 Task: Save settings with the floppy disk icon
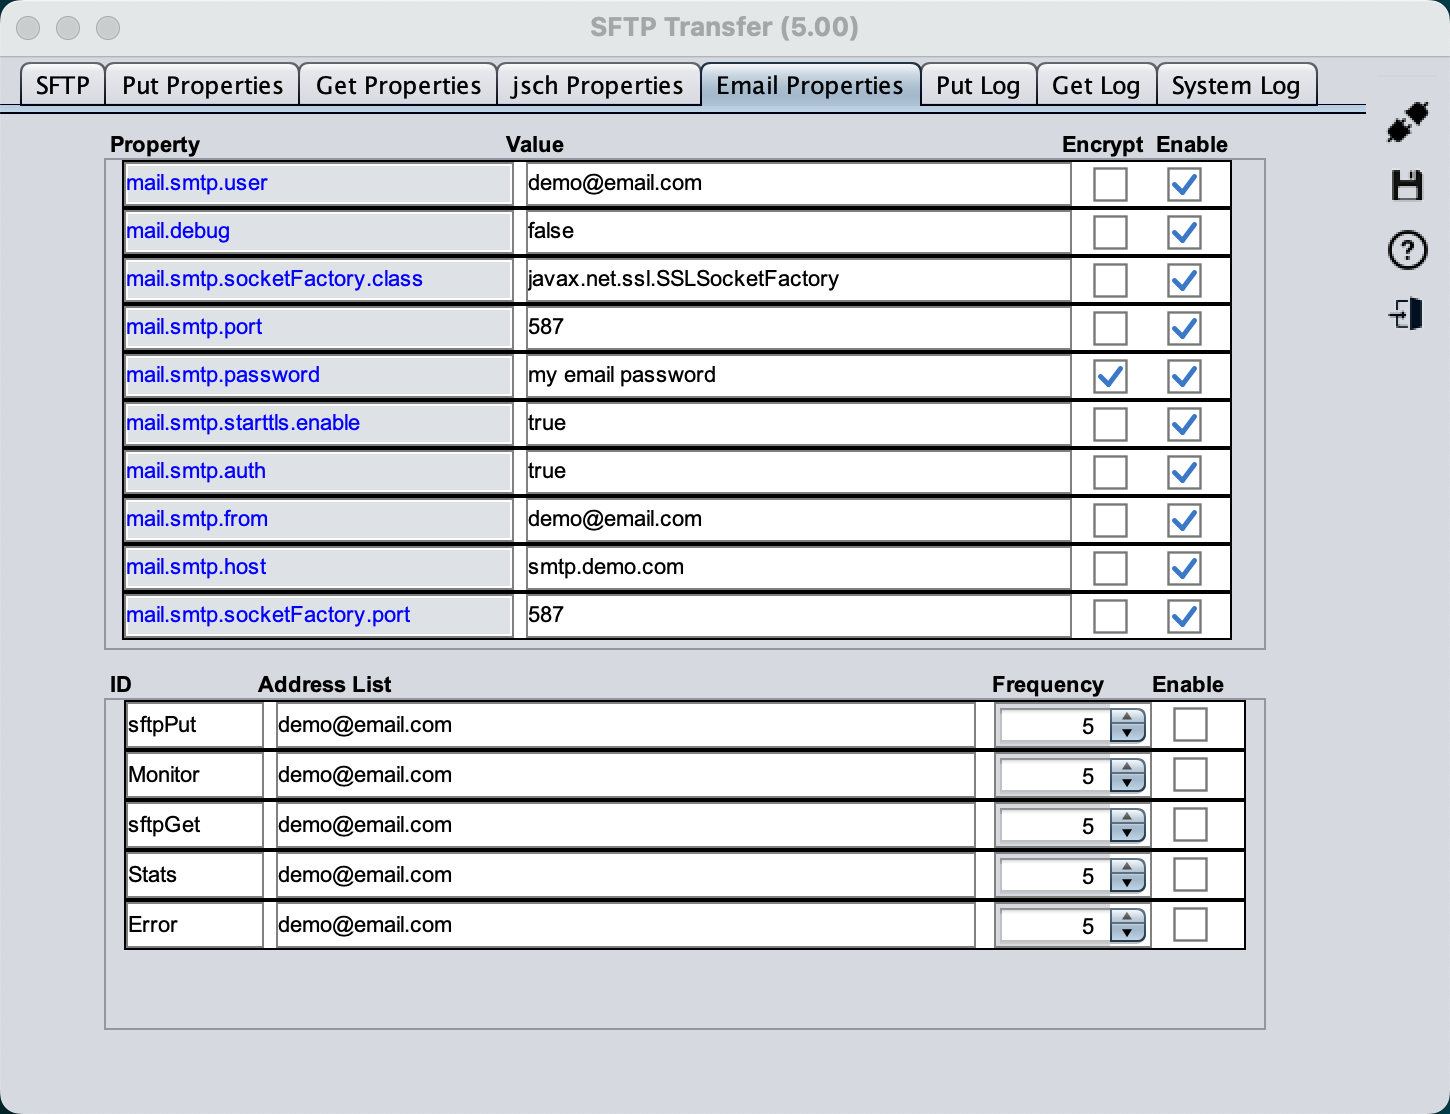1407,186
